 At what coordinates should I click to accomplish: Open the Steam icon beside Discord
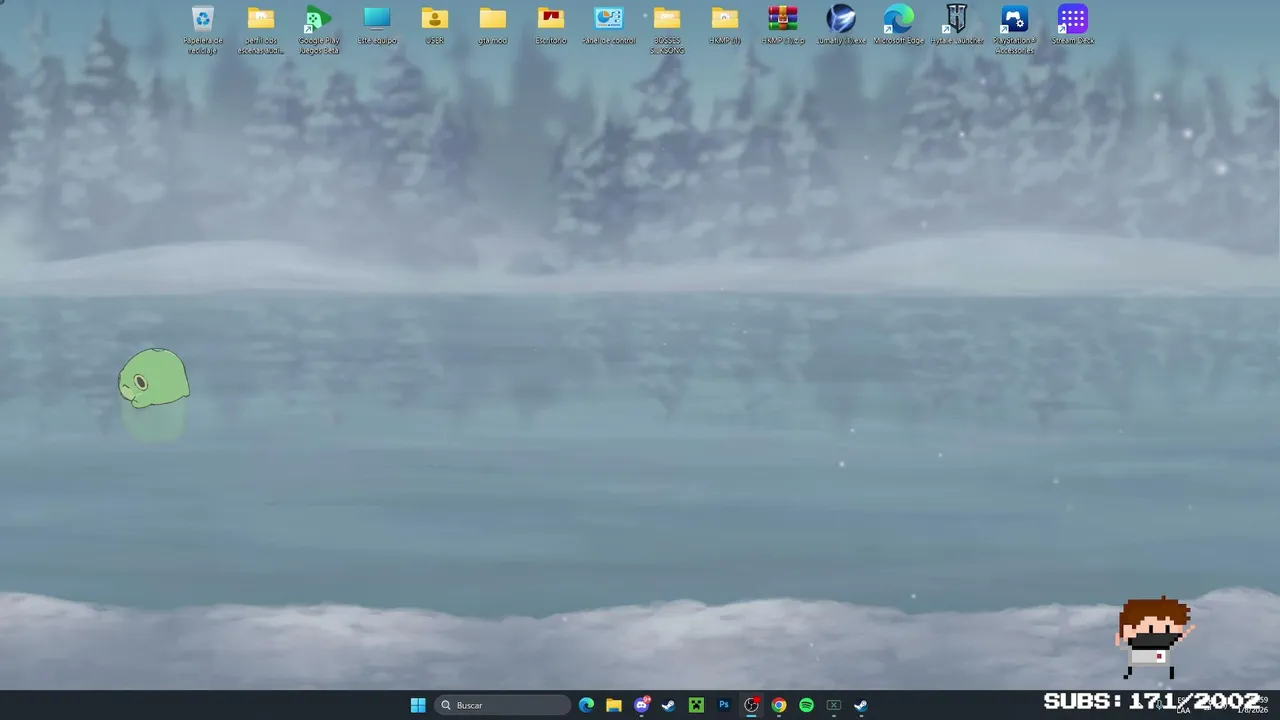tap(669, 705)
